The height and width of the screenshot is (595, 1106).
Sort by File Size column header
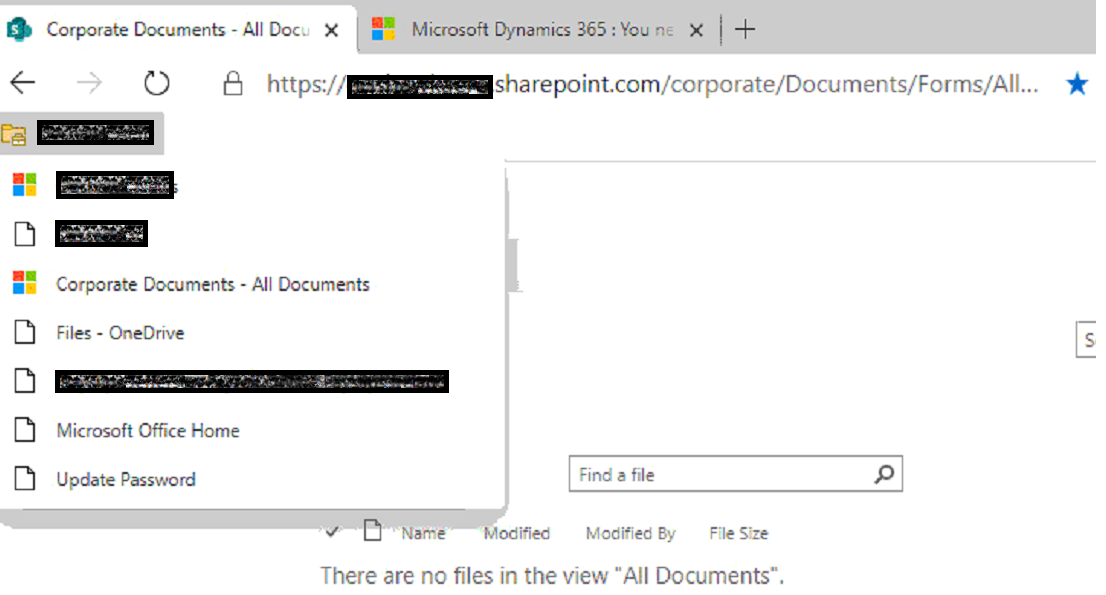click(x=739, y=534)
